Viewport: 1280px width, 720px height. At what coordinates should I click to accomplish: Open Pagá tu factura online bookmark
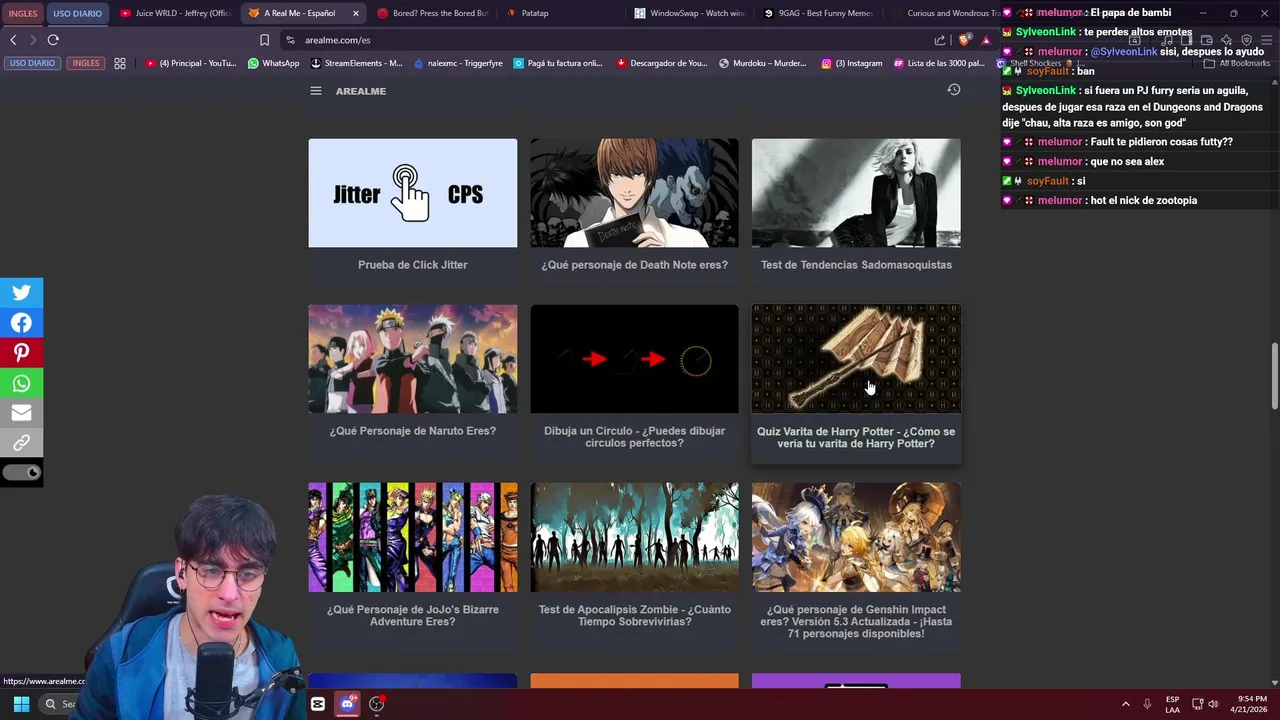pos(558,63)
